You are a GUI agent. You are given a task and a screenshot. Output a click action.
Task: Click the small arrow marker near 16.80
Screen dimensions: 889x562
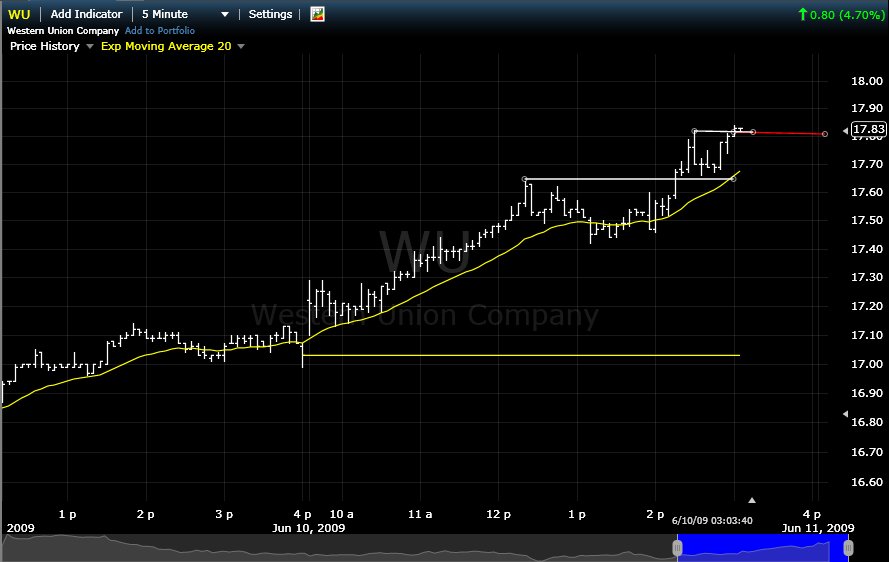click(x=845, y=414)
